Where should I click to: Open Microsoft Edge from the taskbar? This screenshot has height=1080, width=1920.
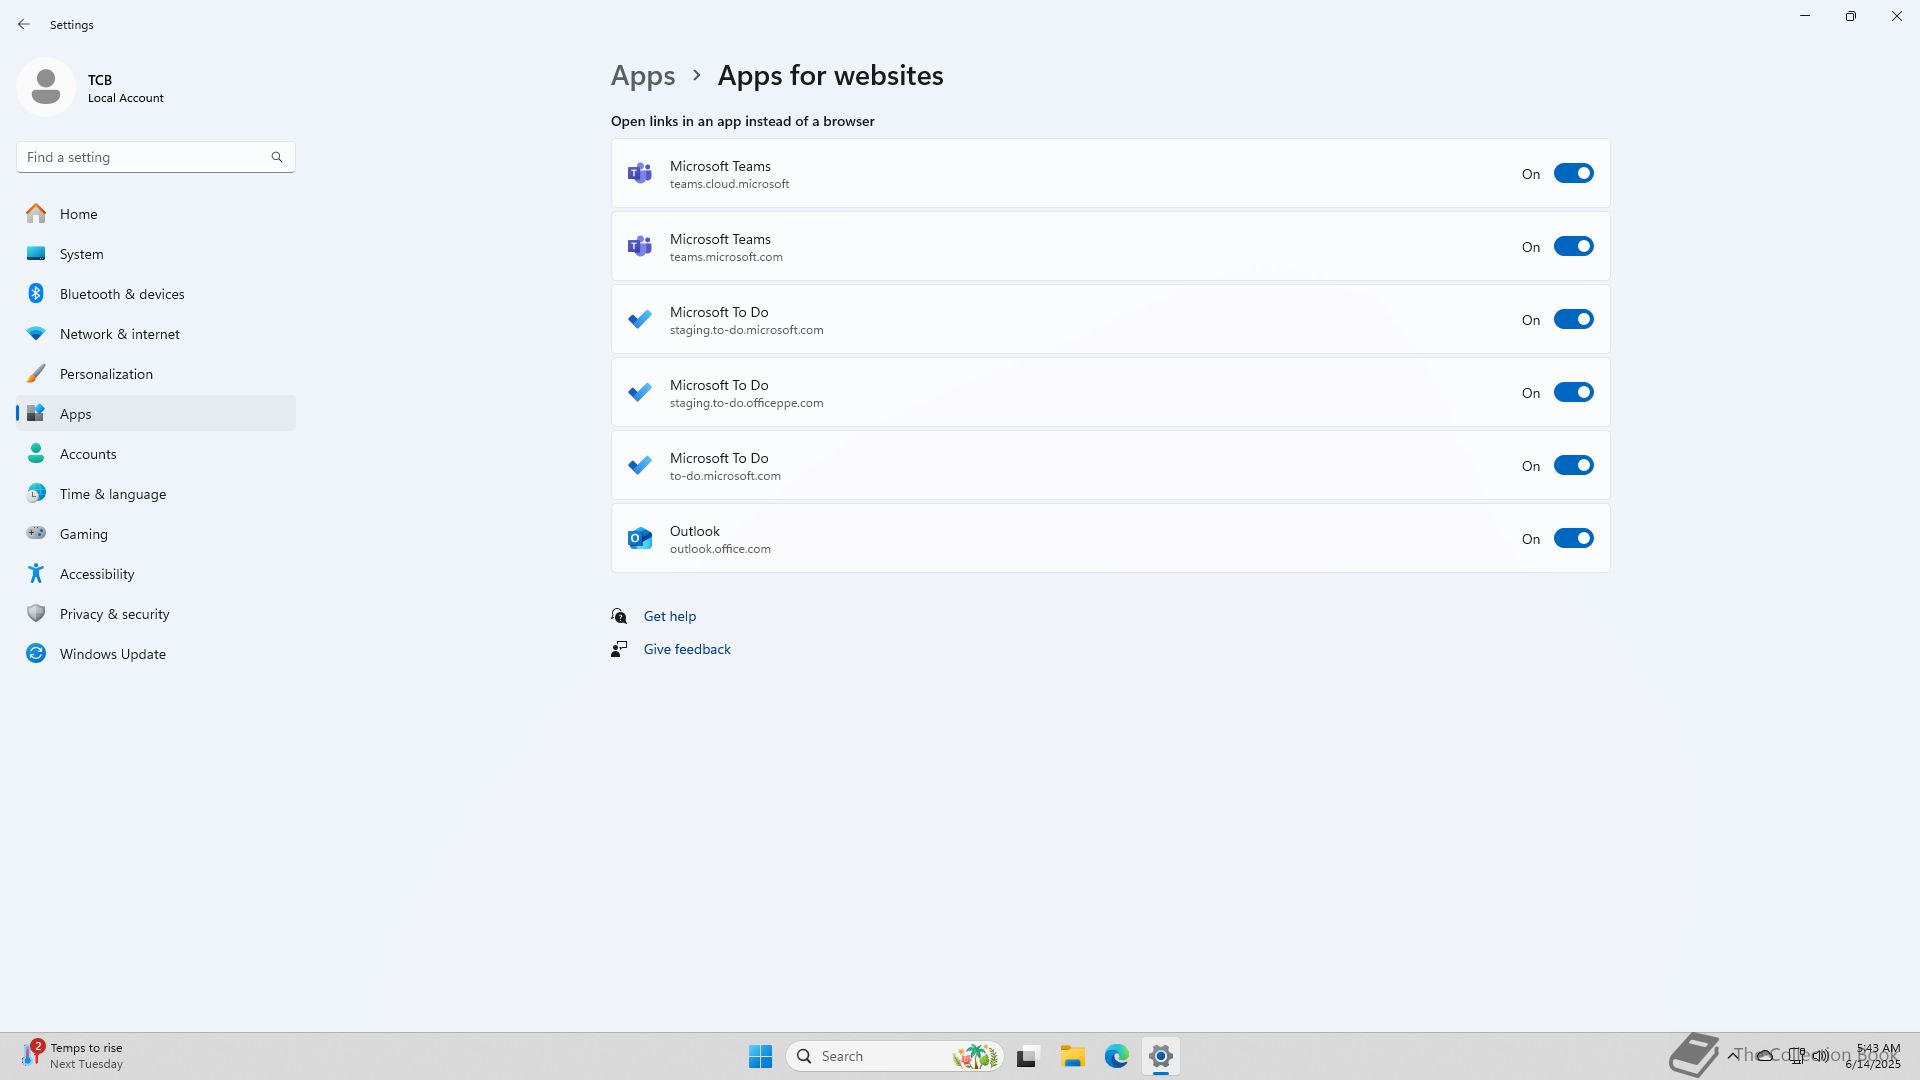coord(1117,1056)
